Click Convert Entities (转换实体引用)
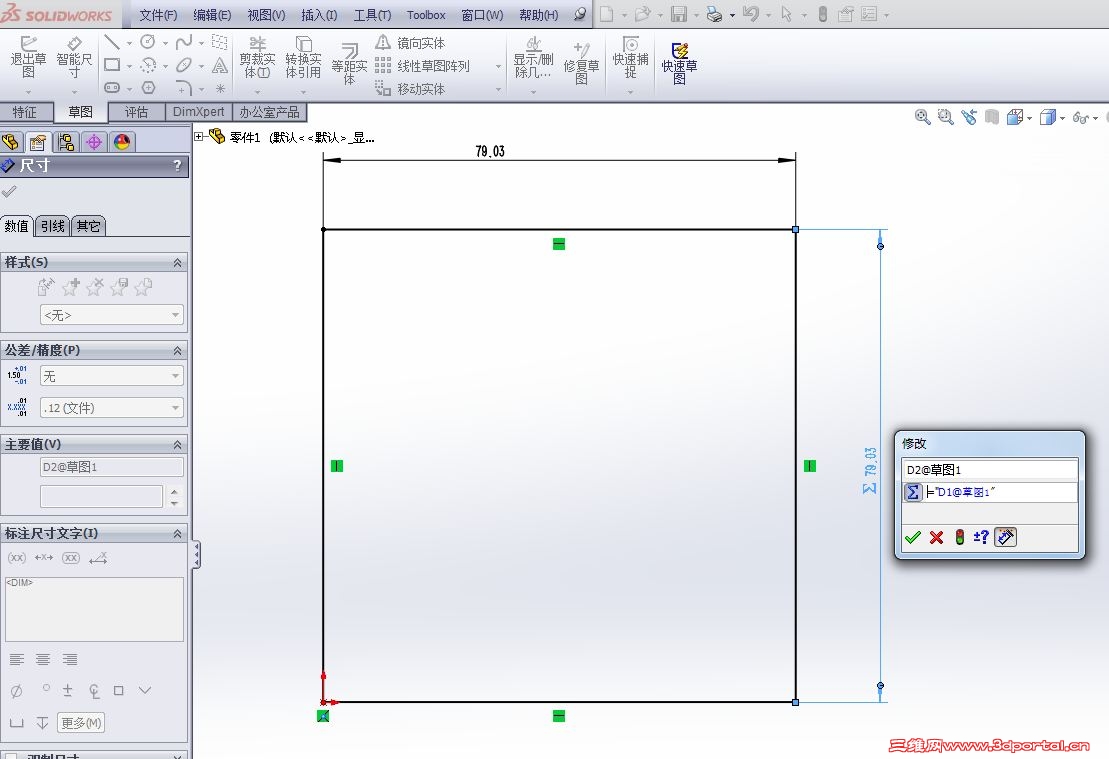1109x759 pixels. (303, 57)
